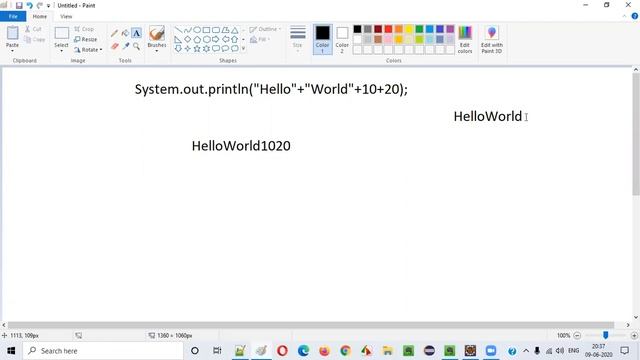Screen dimensions: 640x360
Task: Expand the Shapes gallery more arrow
Action: [x=244, y=49]
